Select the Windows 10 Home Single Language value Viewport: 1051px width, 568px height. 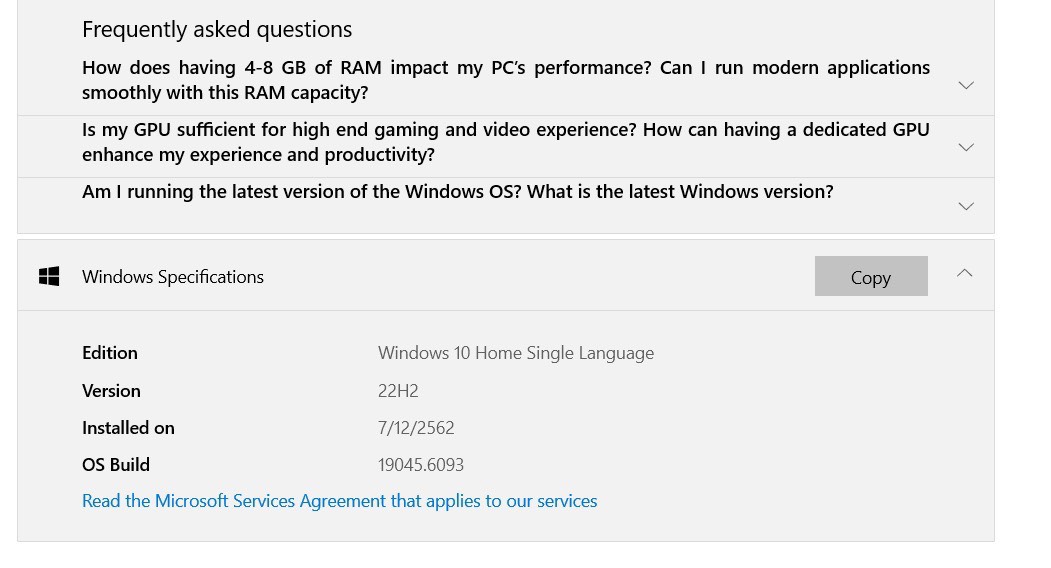click(x=515, y=353)
